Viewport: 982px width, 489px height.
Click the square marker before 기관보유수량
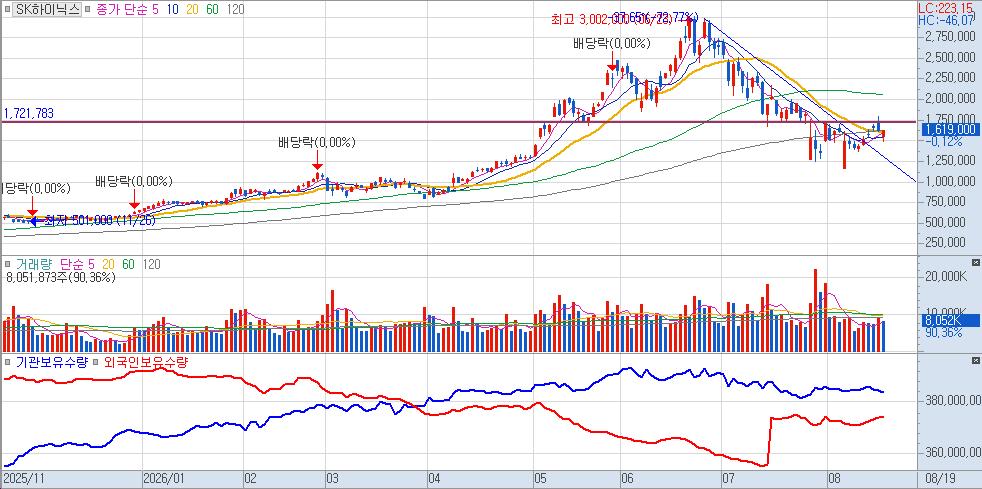pyautogui.click(x=6, y=362)
